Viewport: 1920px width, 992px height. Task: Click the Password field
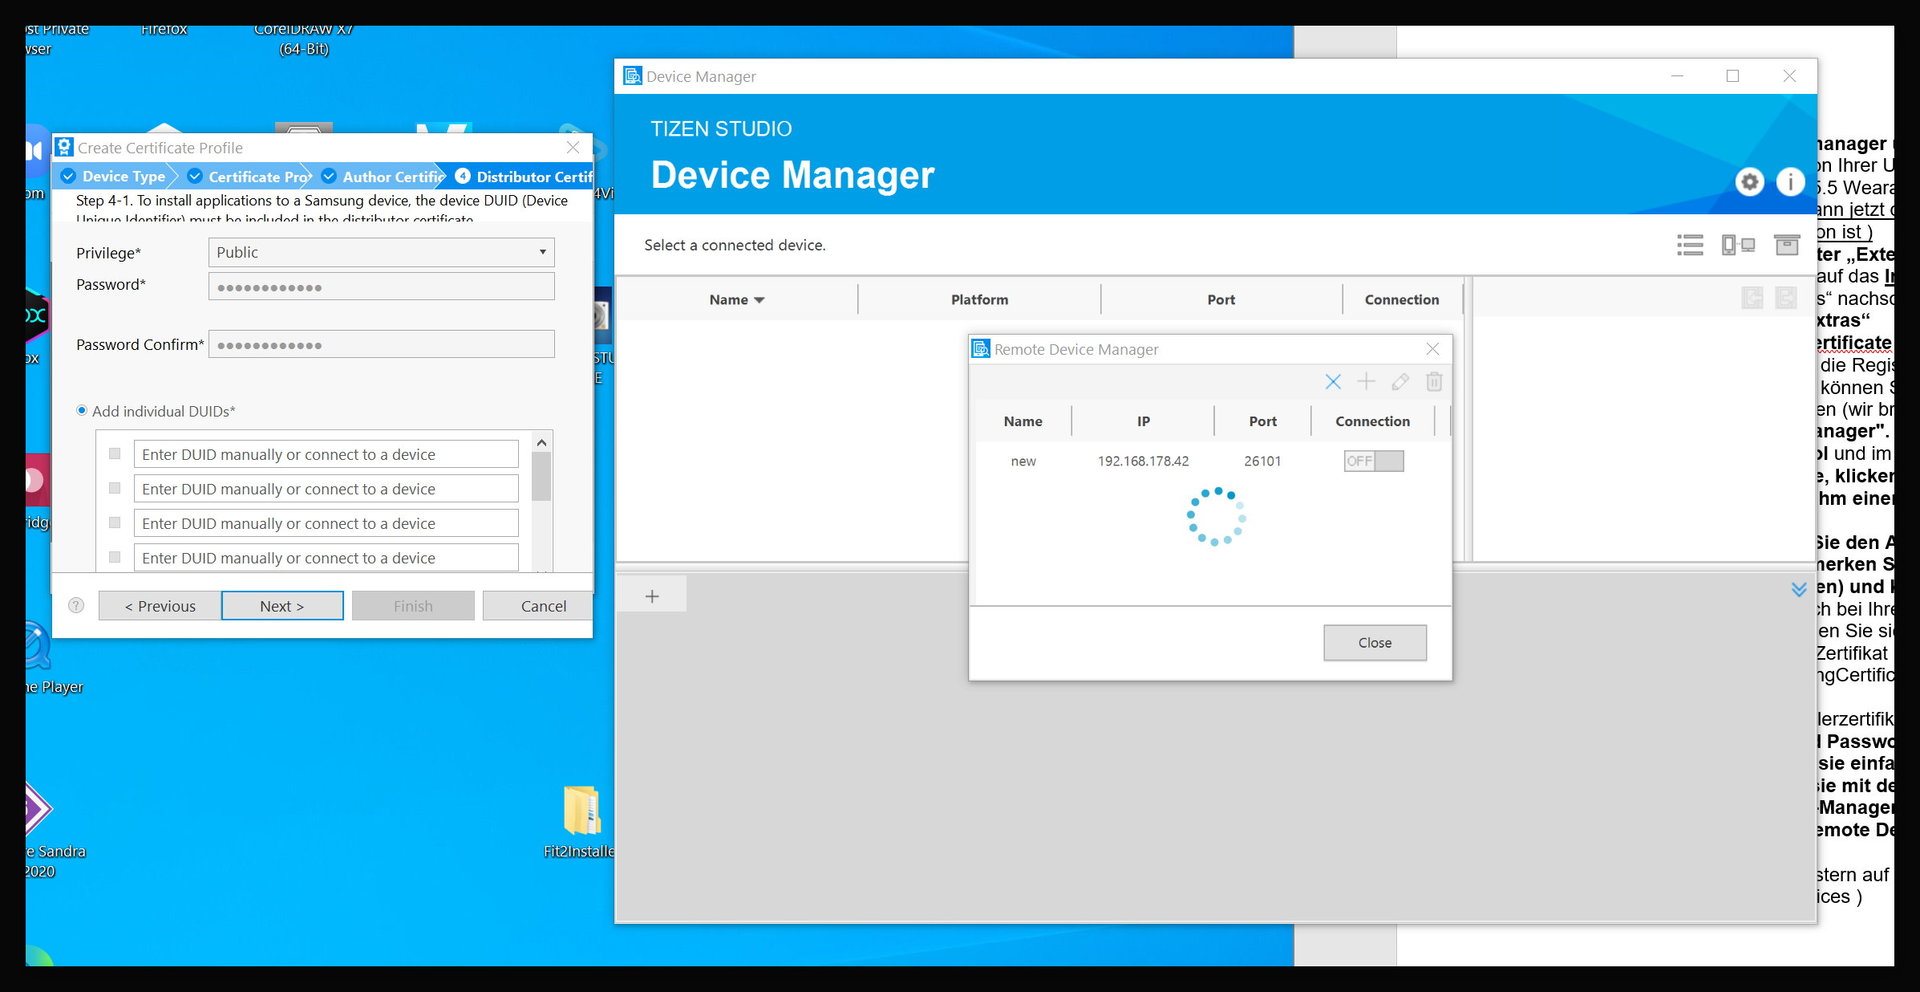point(381,287)
